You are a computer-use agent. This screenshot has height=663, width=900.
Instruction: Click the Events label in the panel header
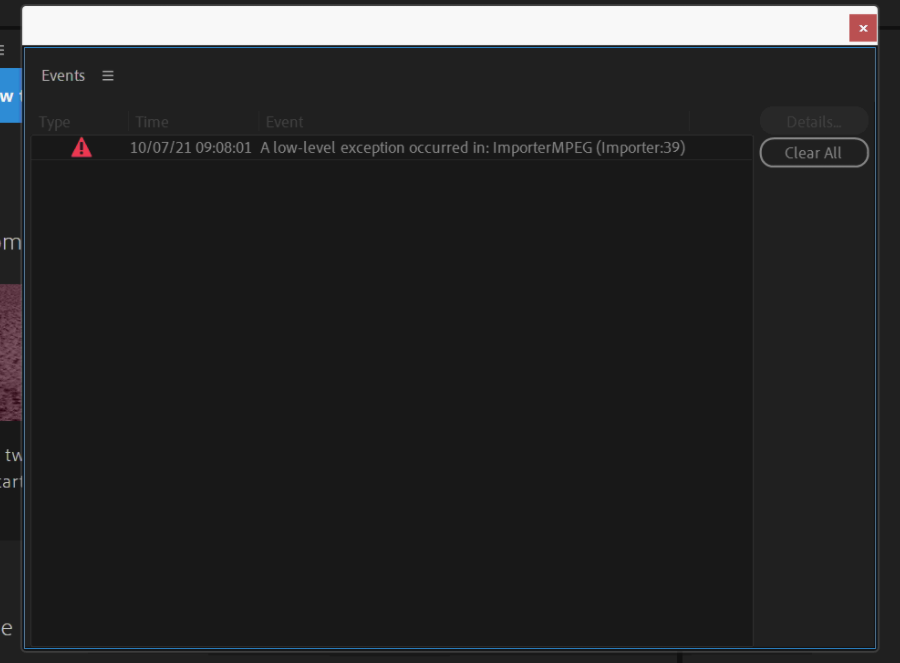coord(62,75)
